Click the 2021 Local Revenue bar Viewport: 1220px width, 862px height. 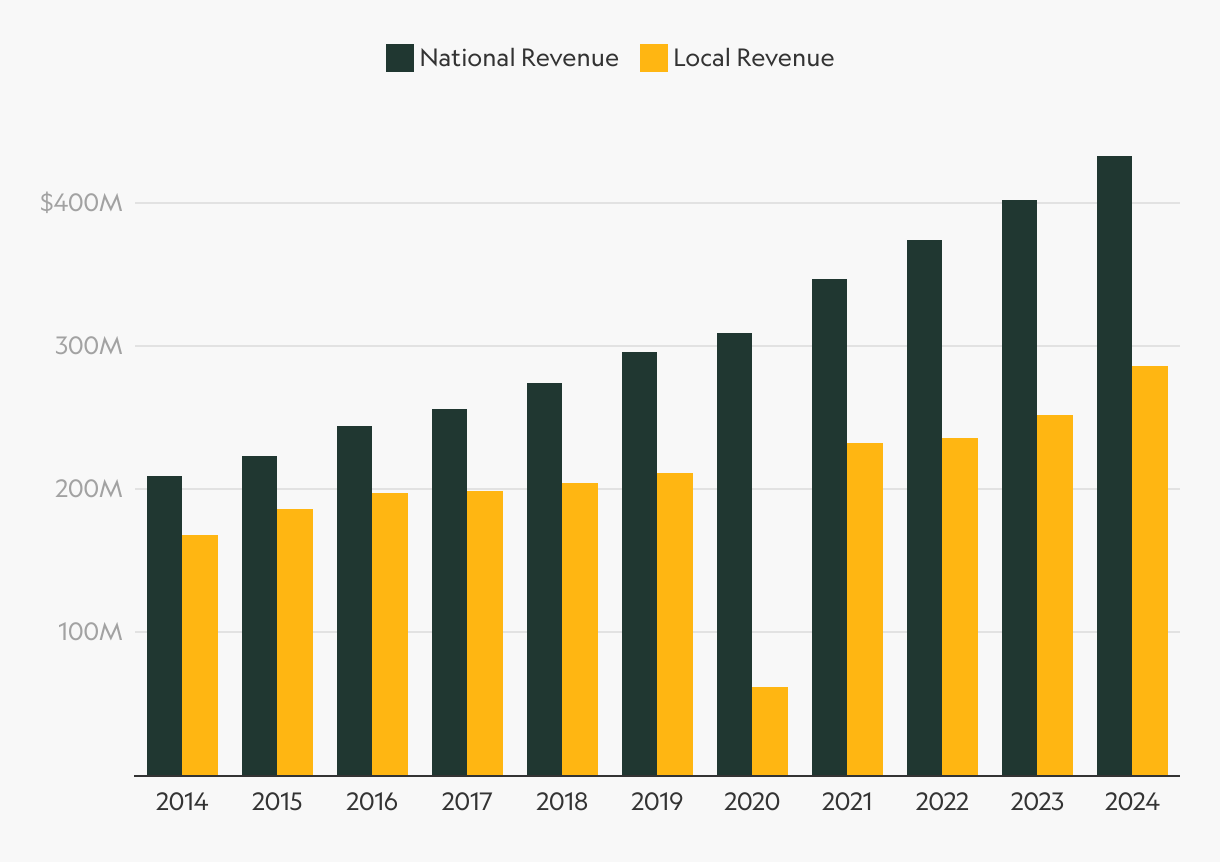pos(865,609)
